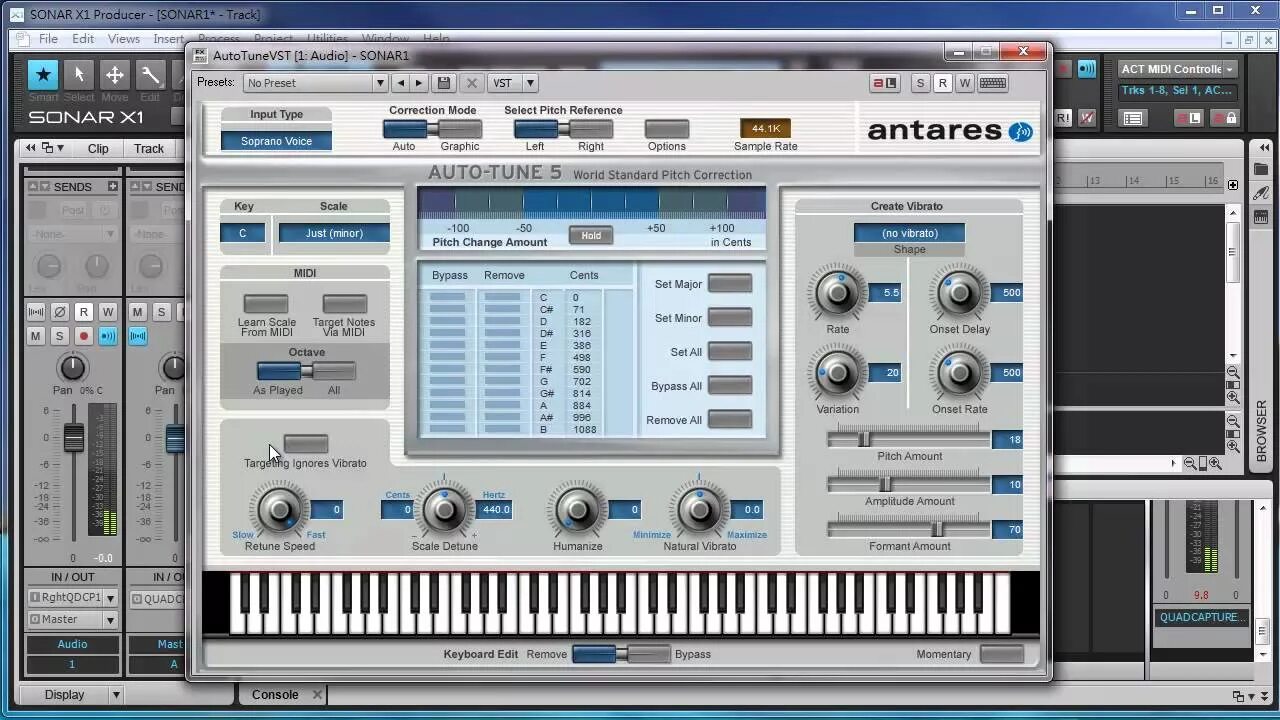Click Set Major button
The image size is (1280, 720).
[x=730, y=284]
